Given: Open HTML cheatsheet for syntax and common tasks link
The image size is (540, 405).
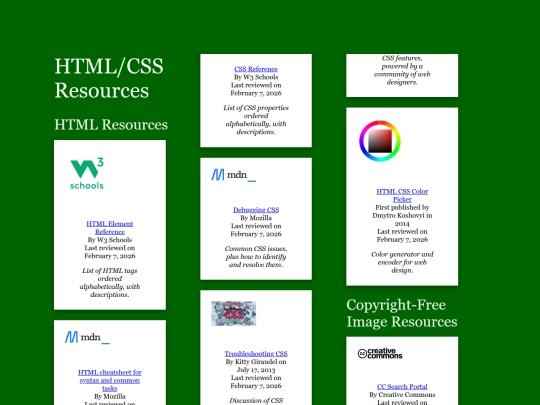Looking at the screenshot, I should (110, 380).
